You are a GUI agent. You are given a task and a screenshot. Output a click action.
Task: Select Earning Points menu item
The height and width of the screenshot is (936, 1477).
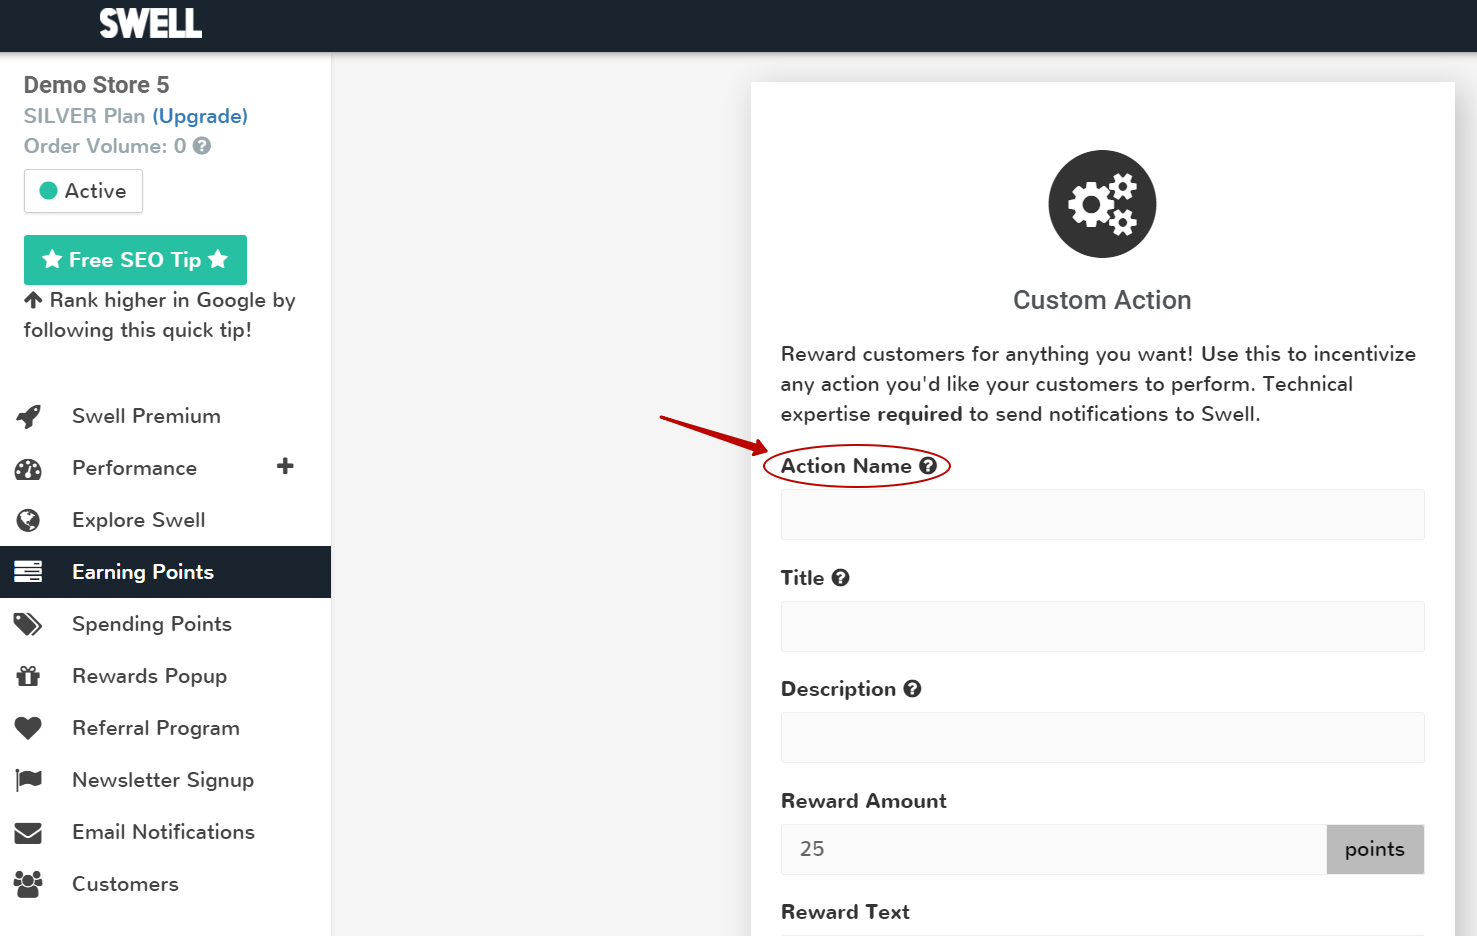click(165, 572)
